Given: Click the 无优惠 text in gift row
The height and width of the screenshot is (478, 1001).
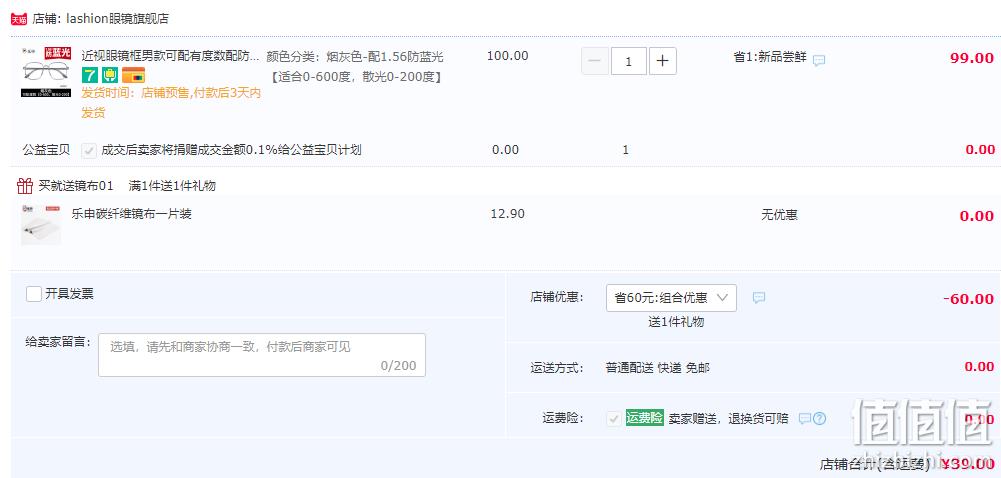Looking at the screenshot, I should tap(779, 215).
